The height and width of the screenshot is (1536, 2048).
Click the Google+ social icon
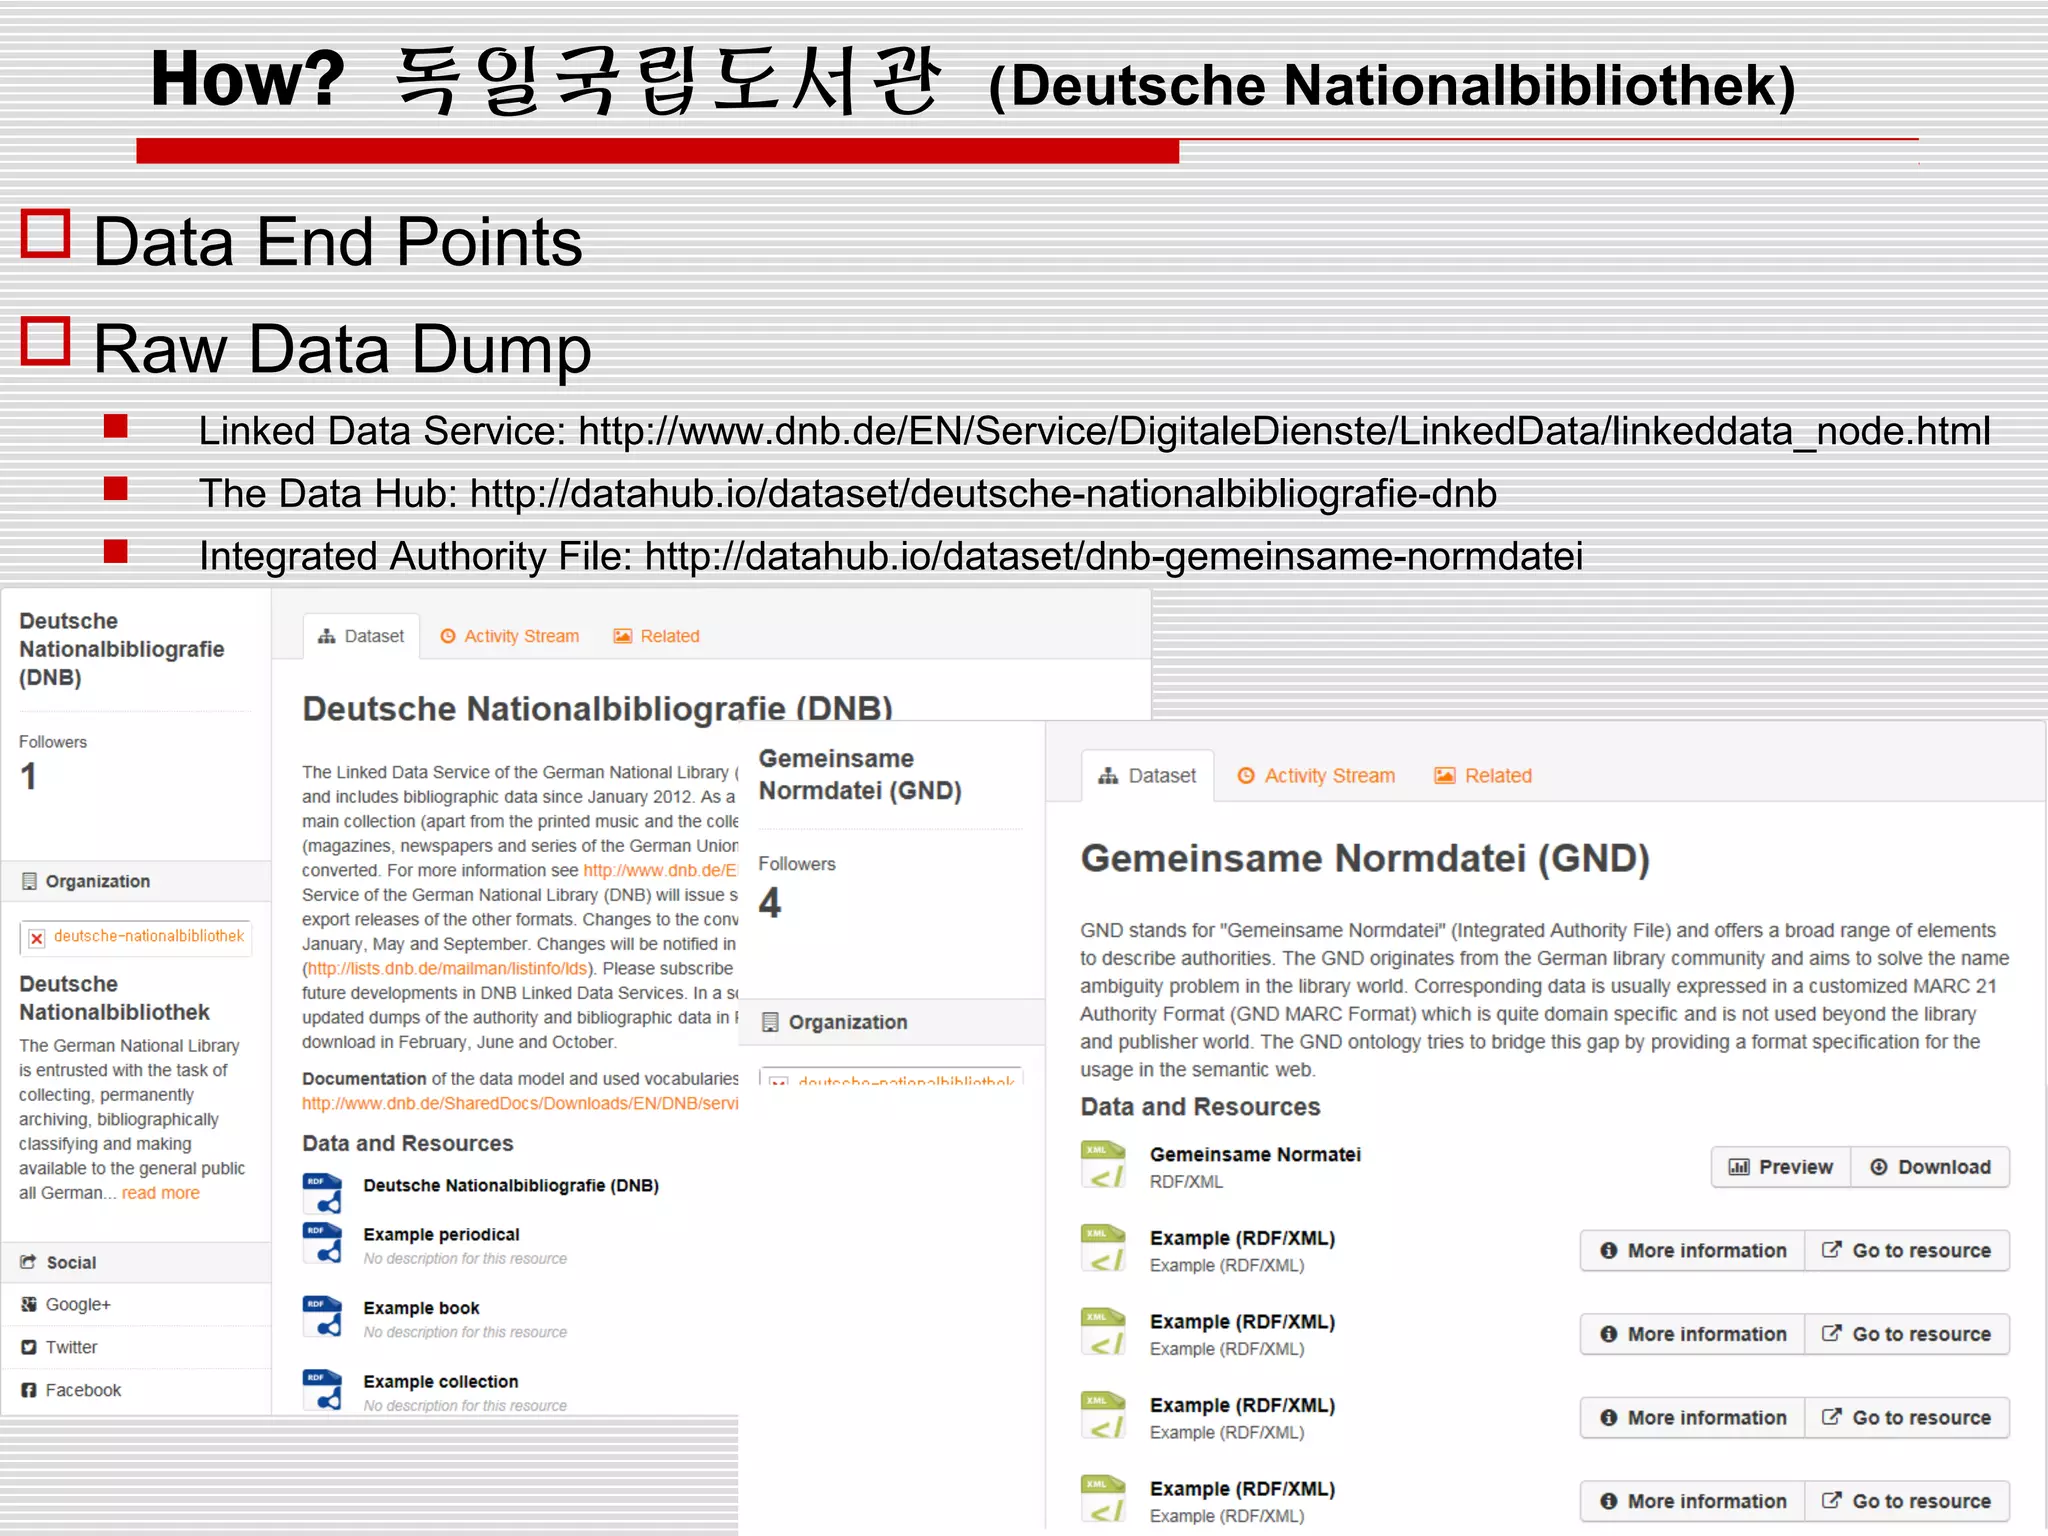coord(29,1304)
